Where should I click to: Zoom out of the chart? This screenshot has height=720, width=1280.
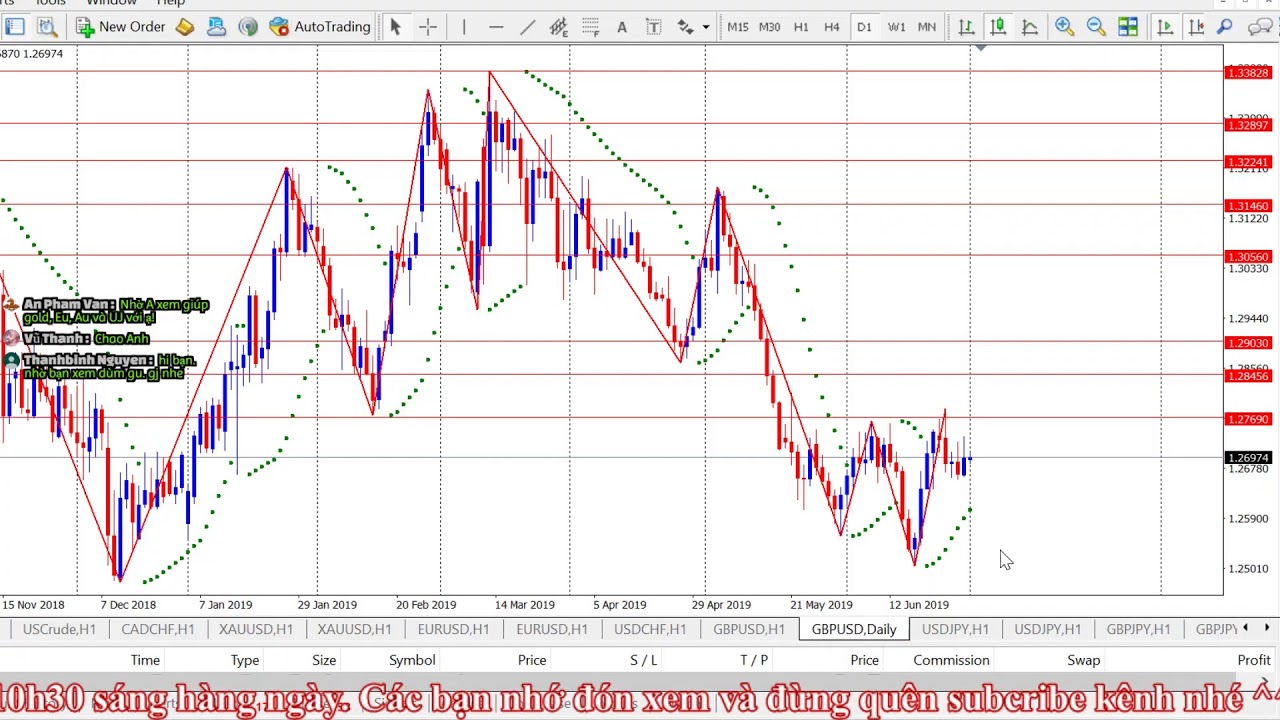click(x=1096, y=27)
